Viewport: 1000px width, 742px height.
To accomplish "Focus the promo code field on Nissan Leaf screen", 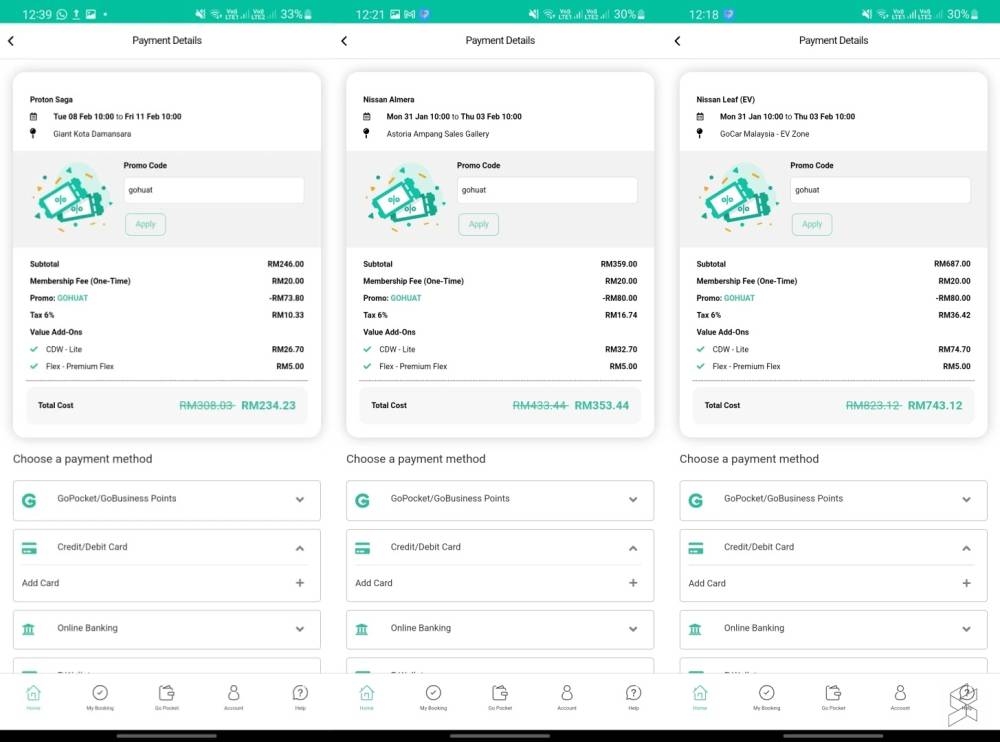I will point(881,190).
